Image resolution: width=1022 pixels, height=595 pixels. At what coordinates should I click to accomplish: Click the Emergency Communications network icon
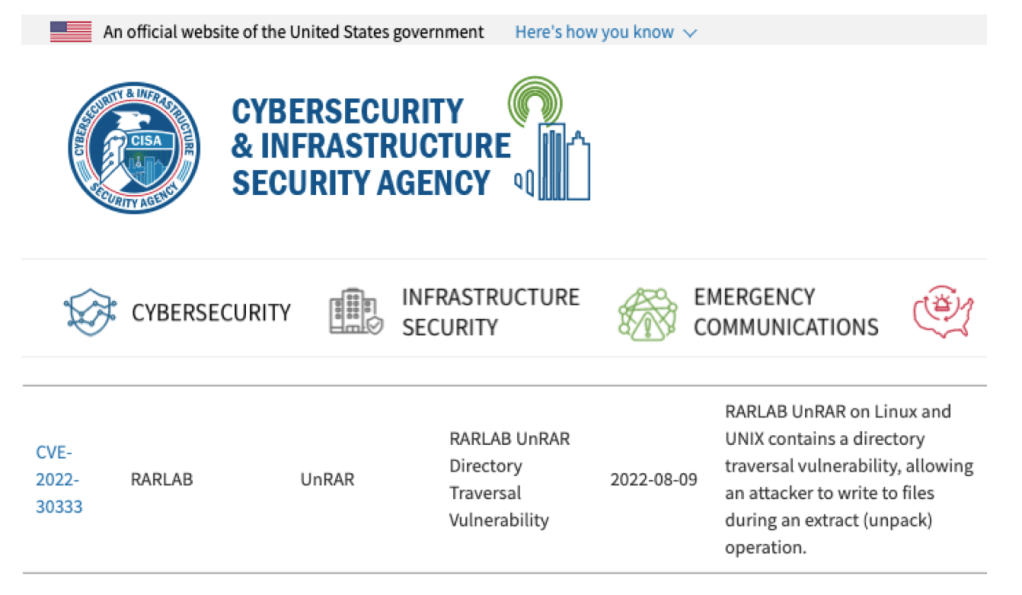point(647,312)
